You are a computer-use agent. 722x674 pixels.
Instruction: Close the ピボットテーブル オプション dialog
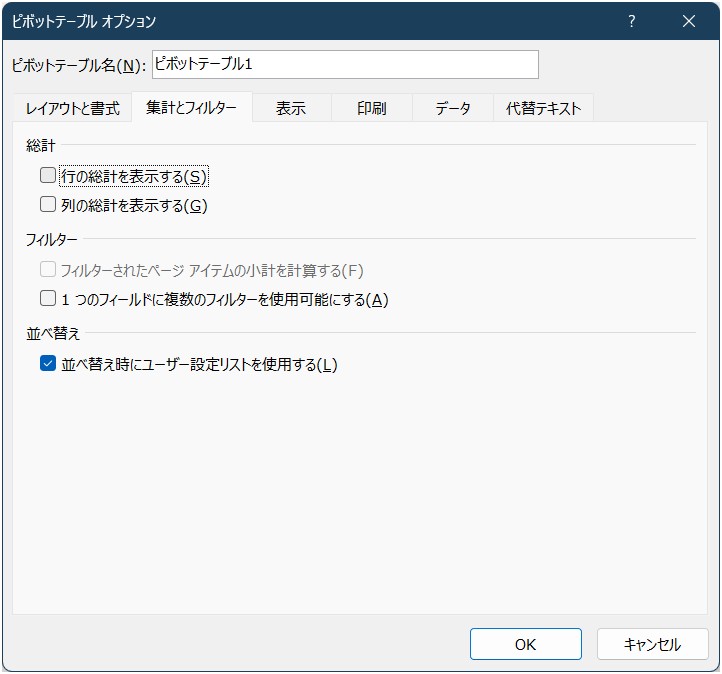pos(689,21)
